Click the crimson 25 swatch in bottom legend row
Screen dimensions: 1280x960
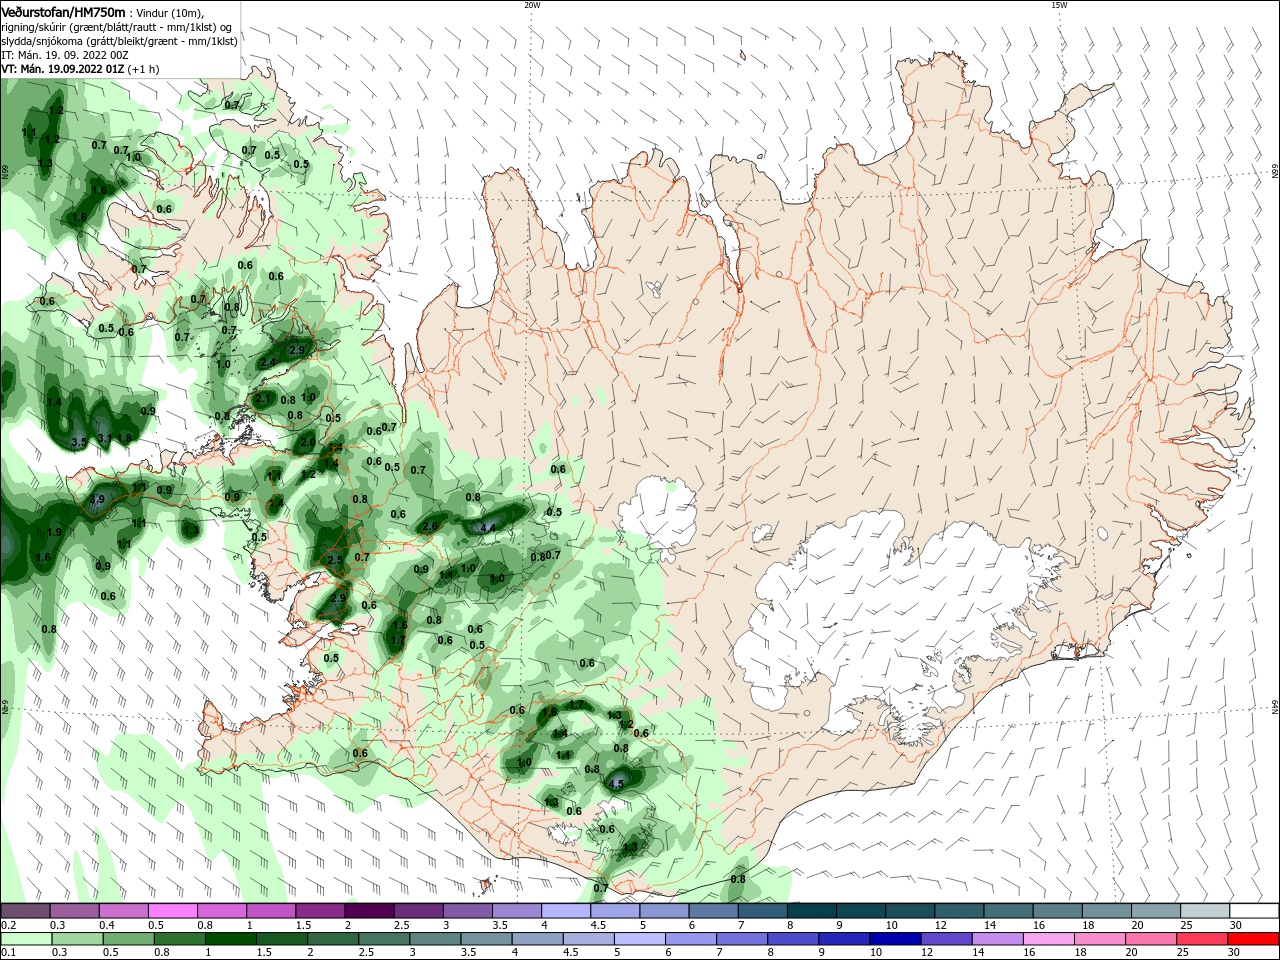click(1201, 940)
